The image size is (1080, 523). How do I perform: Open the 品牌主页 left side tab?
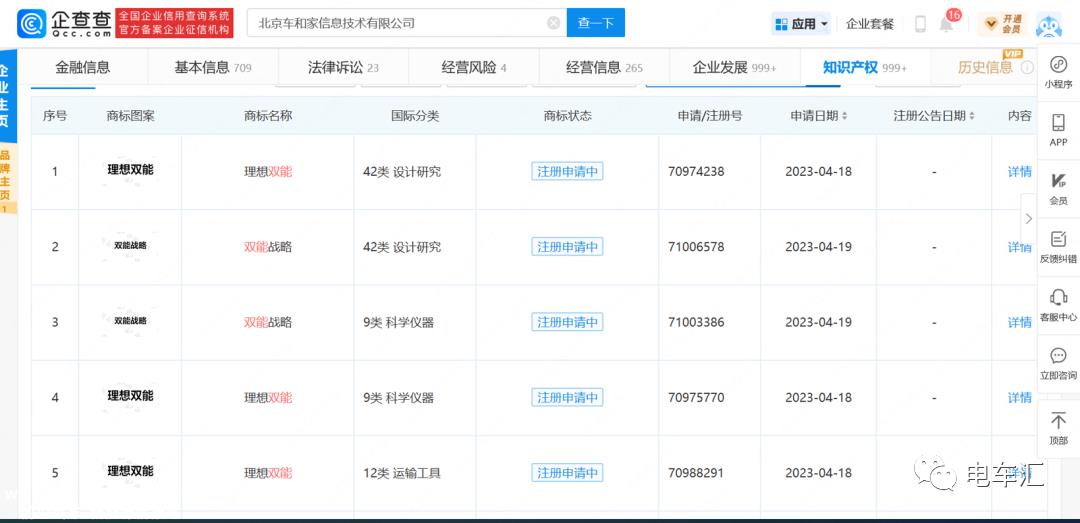[7, 178]
